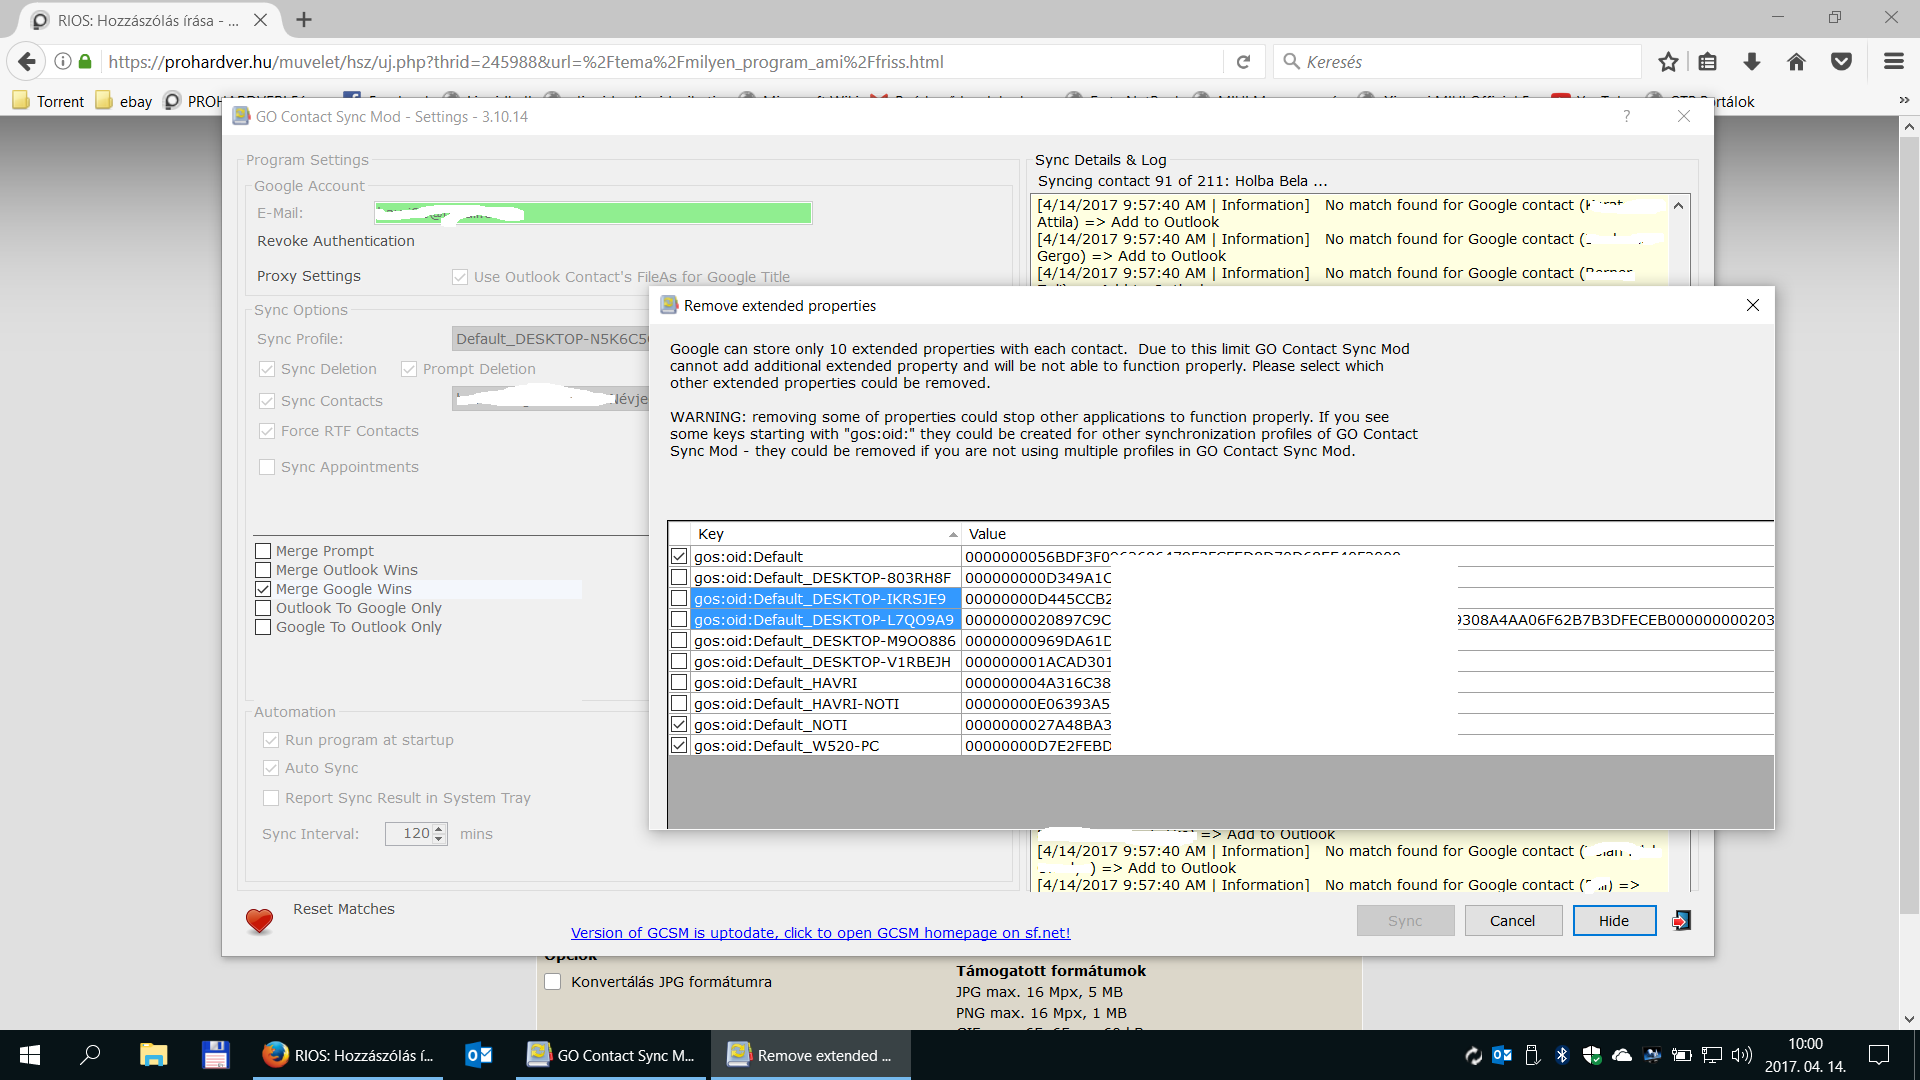
Task: Open the Firefox hamburger menu
Action: pyautogui.click(x=1893, y=62)
